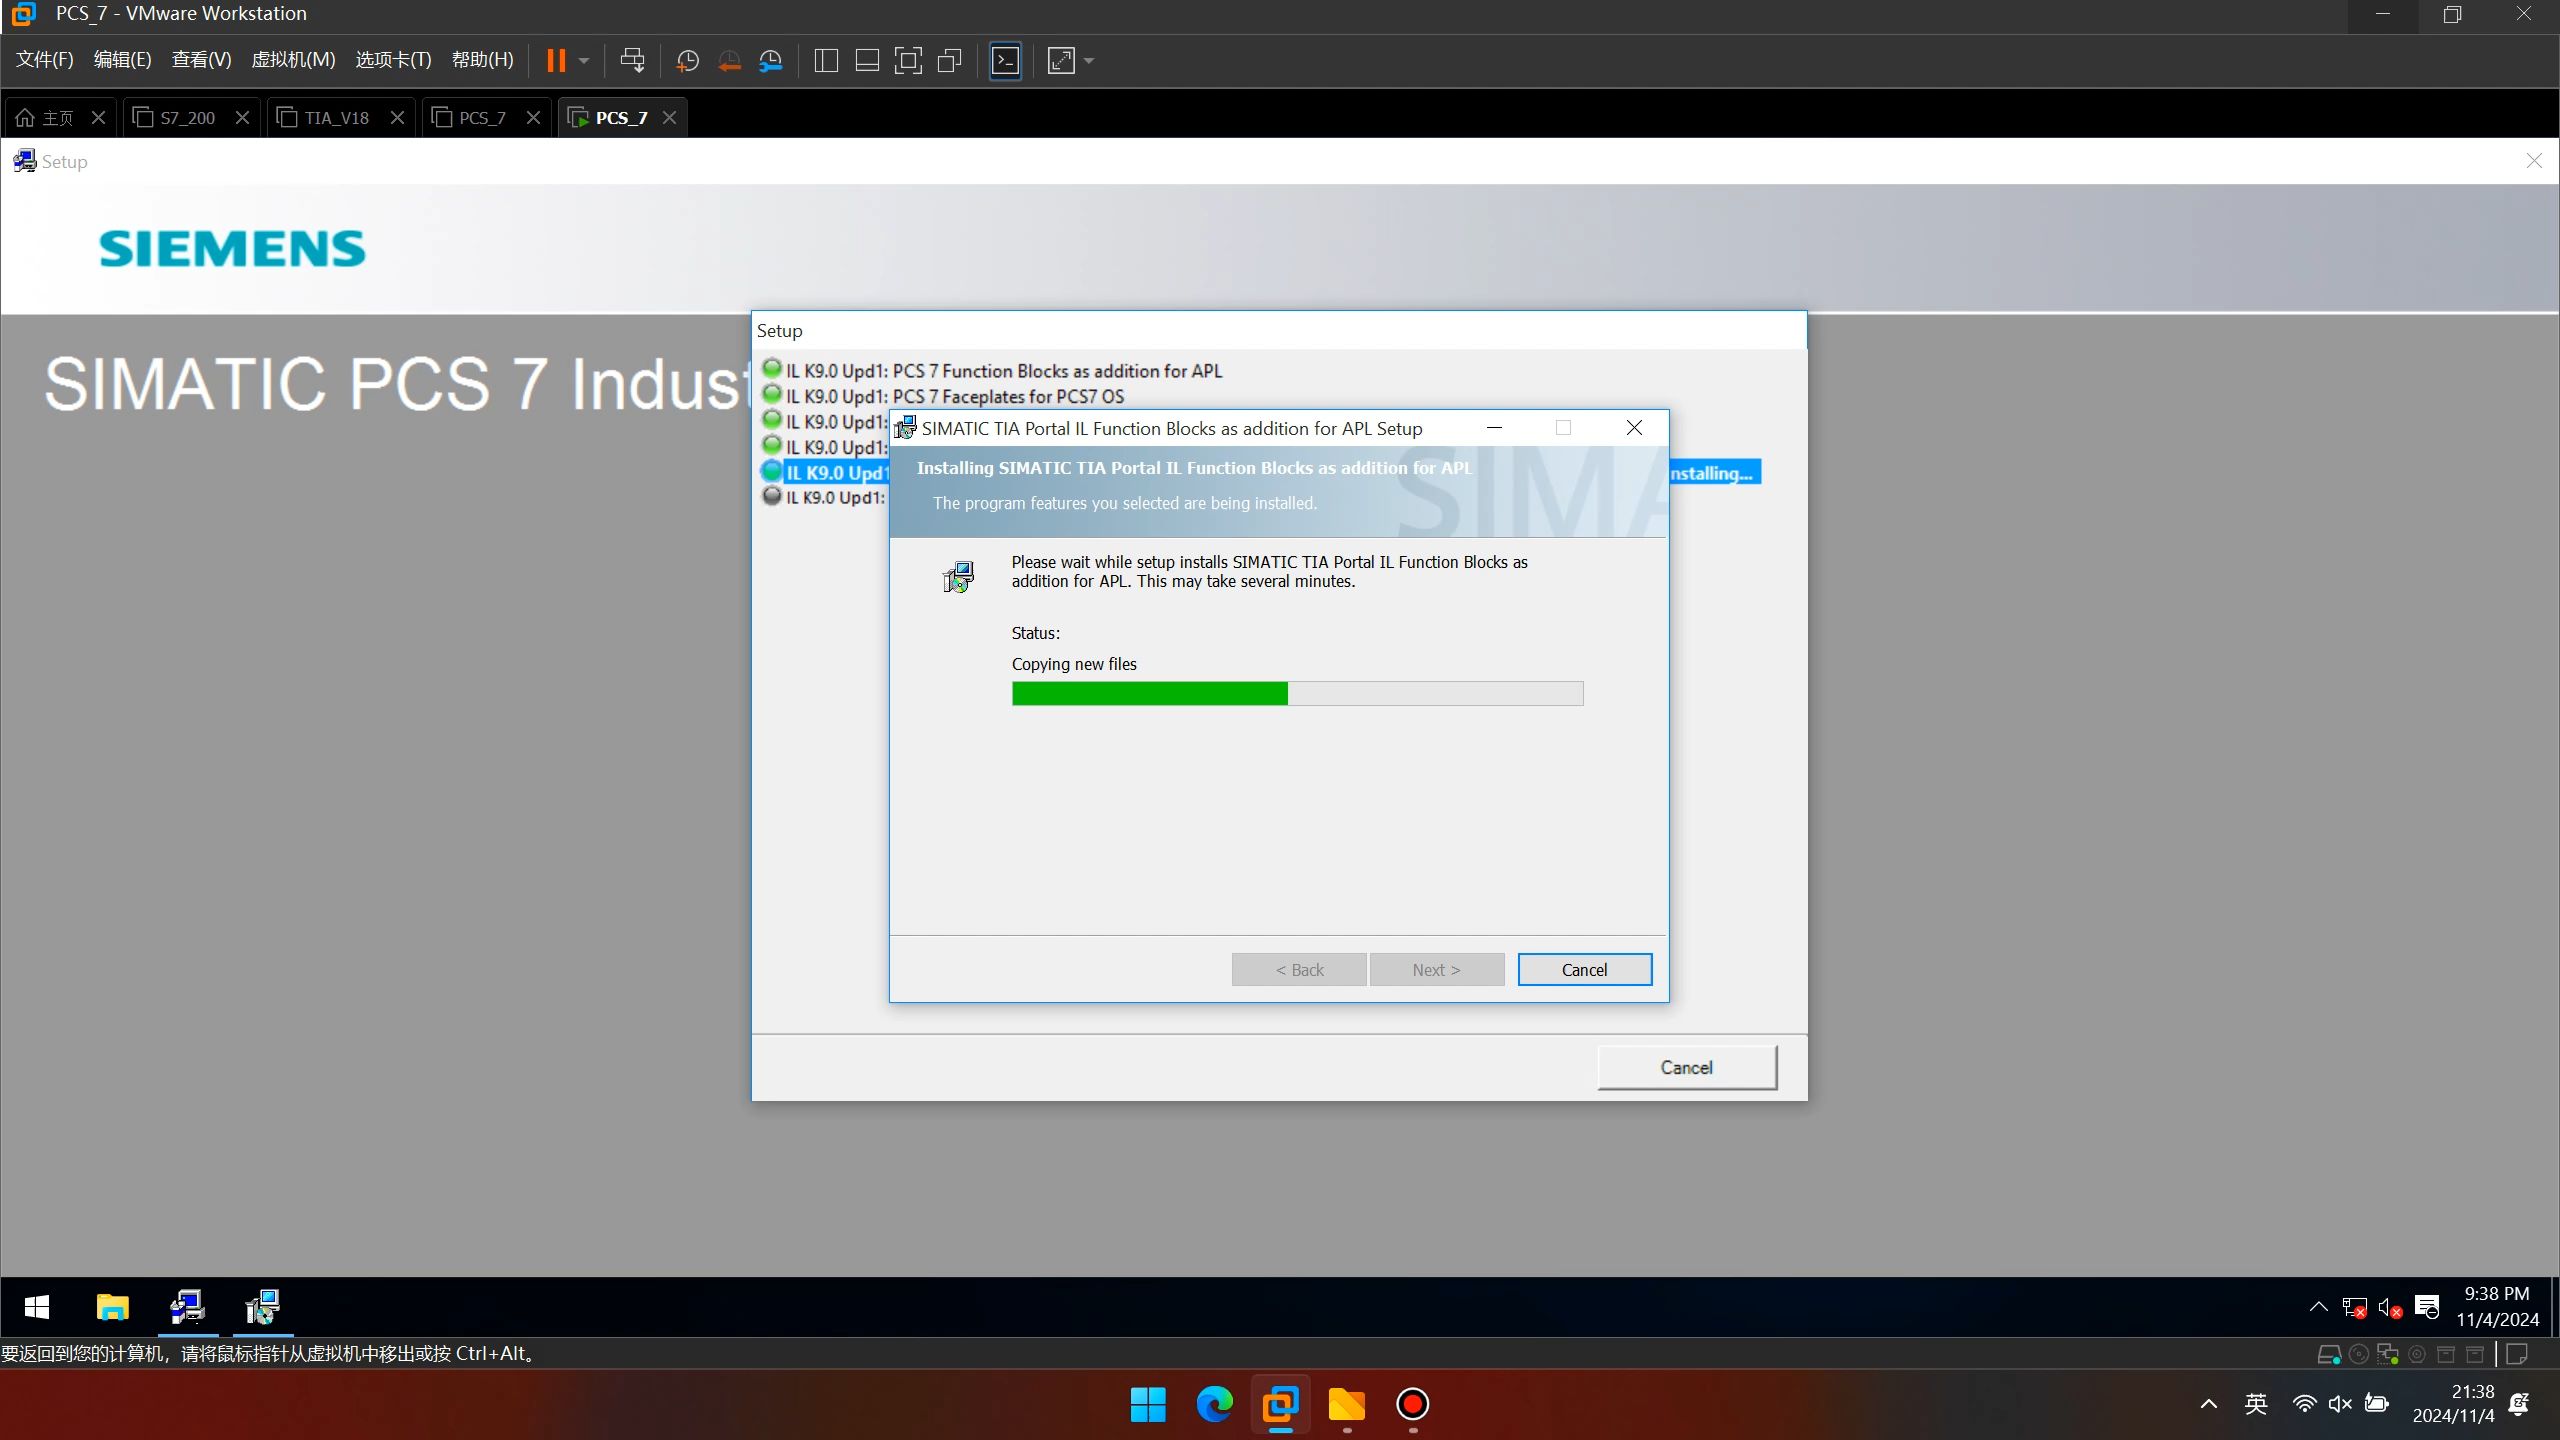Show hidden icons in guest tray
Viewport: 2560px width, 1440px height.
2318,1307
